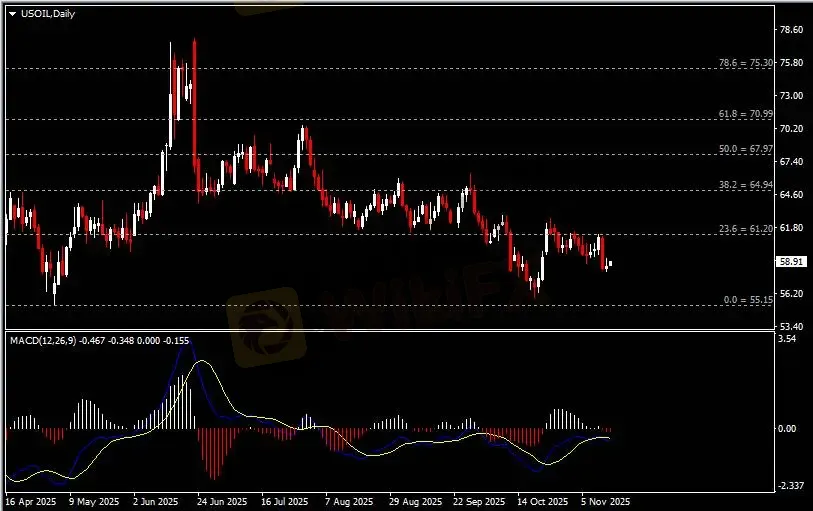Click the 22 Sep 2025 date label
Screen dimensions: 813x511
479,502
